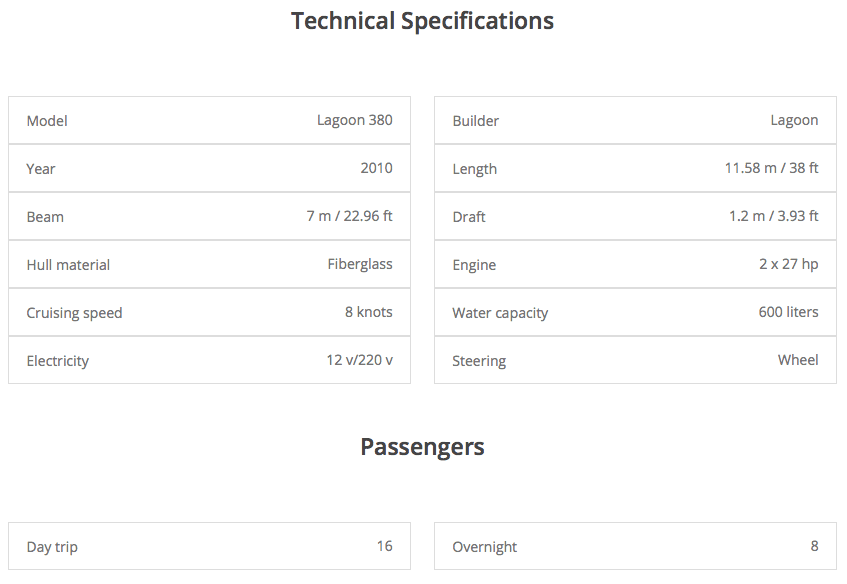Select the Wheel steering value

(798, 360)
